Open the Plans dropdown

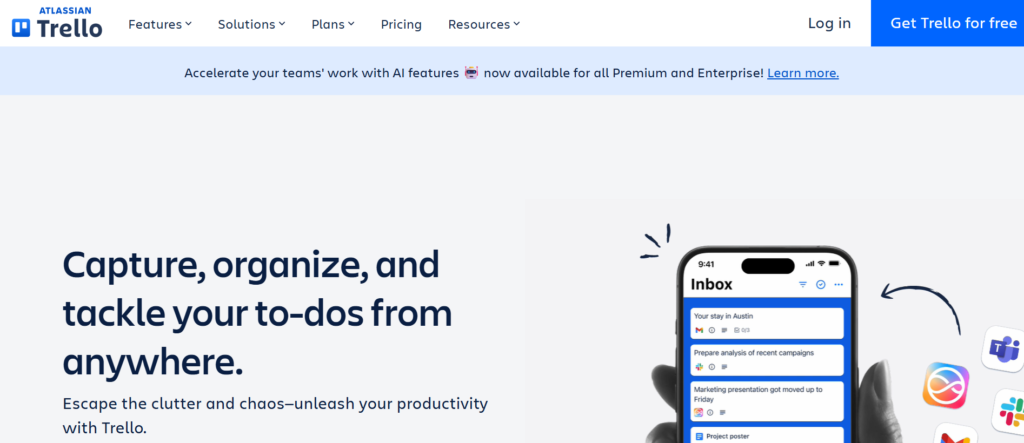click(x=333, y=24)
